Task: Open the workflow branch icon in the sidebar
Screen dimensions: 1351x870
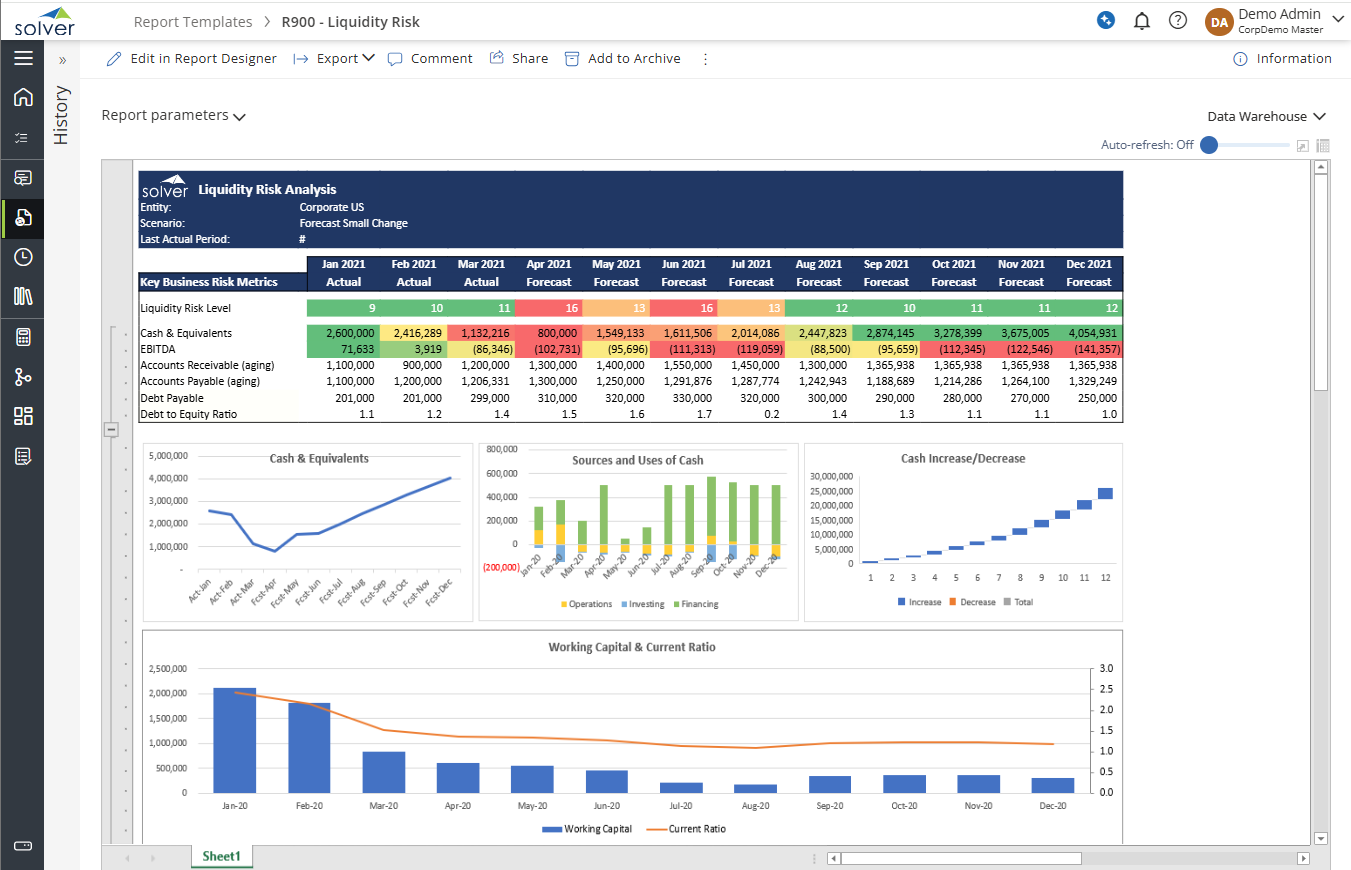Action: pyautogui.click(x=23, y=377)
